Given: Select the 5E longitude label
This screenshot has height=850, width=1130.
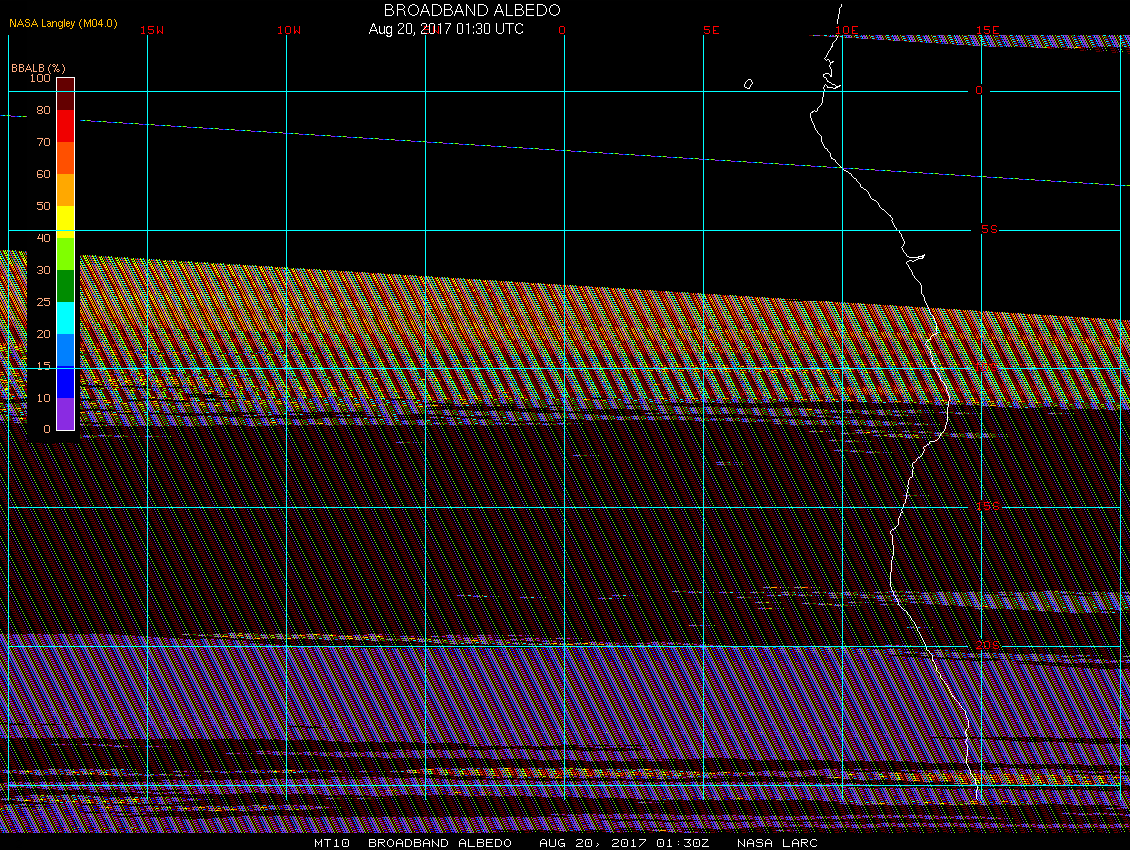Looking at the screenshot, I should (711, 30).
